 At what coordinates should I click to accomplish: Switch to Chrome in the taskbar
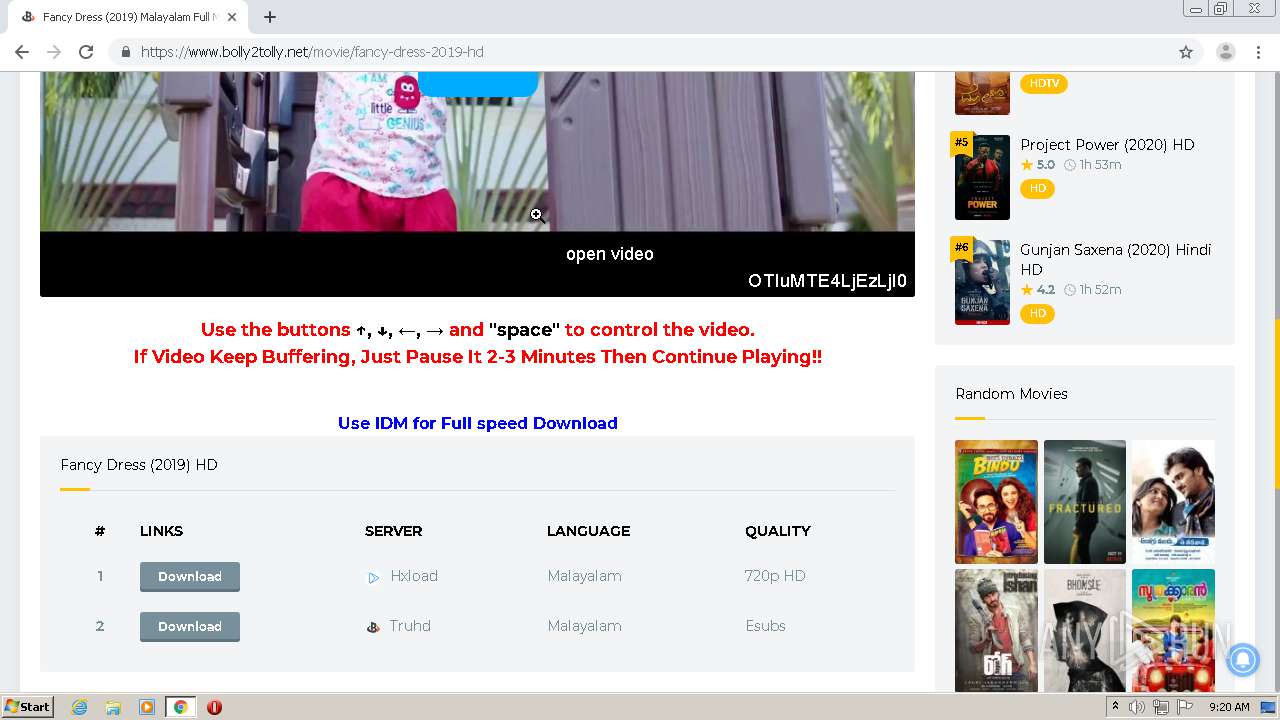[180, 707]
